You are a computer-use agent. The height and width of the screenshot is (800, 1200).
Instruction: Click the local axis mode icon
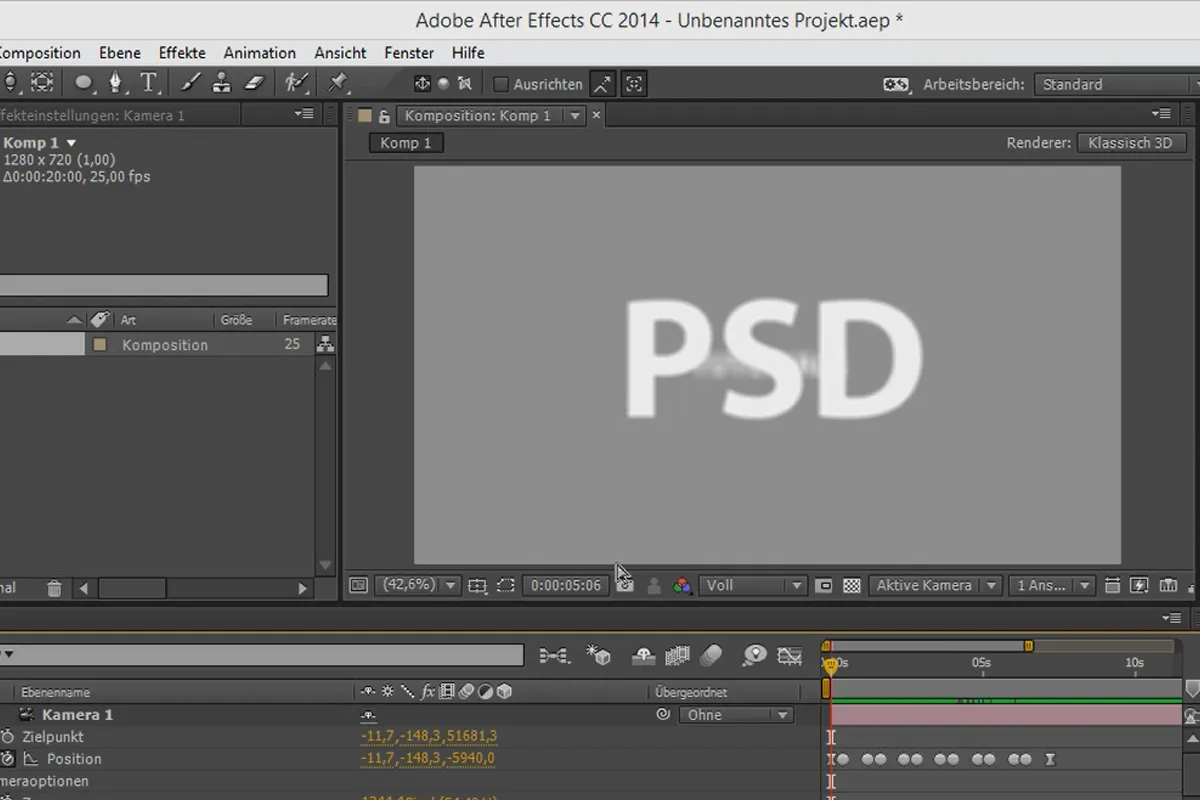coord(422,84)
